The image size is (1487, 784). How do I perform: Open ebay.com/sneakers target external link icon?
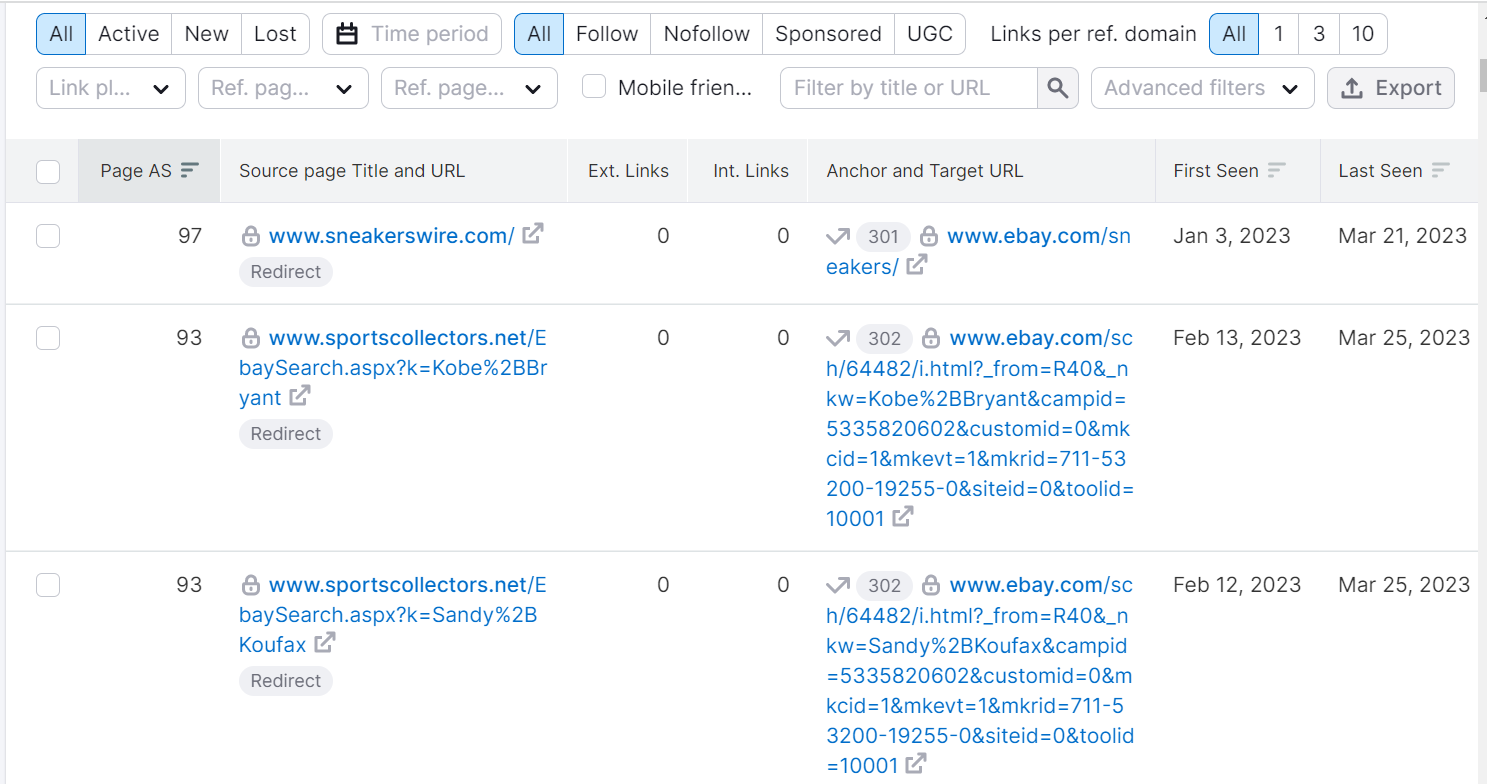pos(916,265)
